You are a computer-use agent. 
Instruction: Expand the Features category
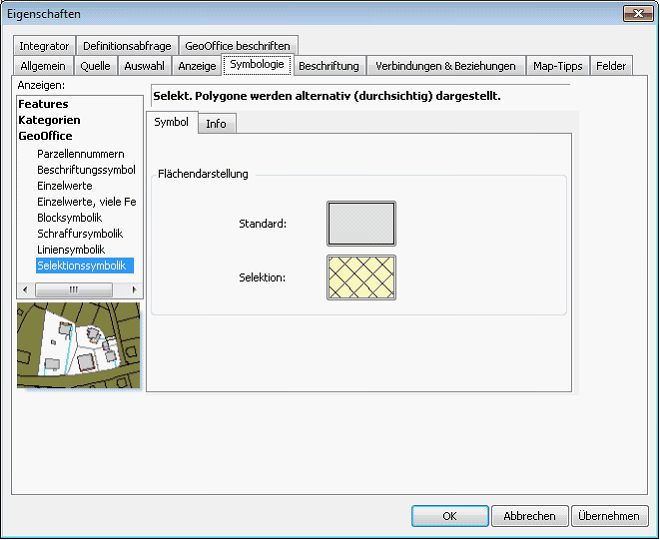[43, 104]
